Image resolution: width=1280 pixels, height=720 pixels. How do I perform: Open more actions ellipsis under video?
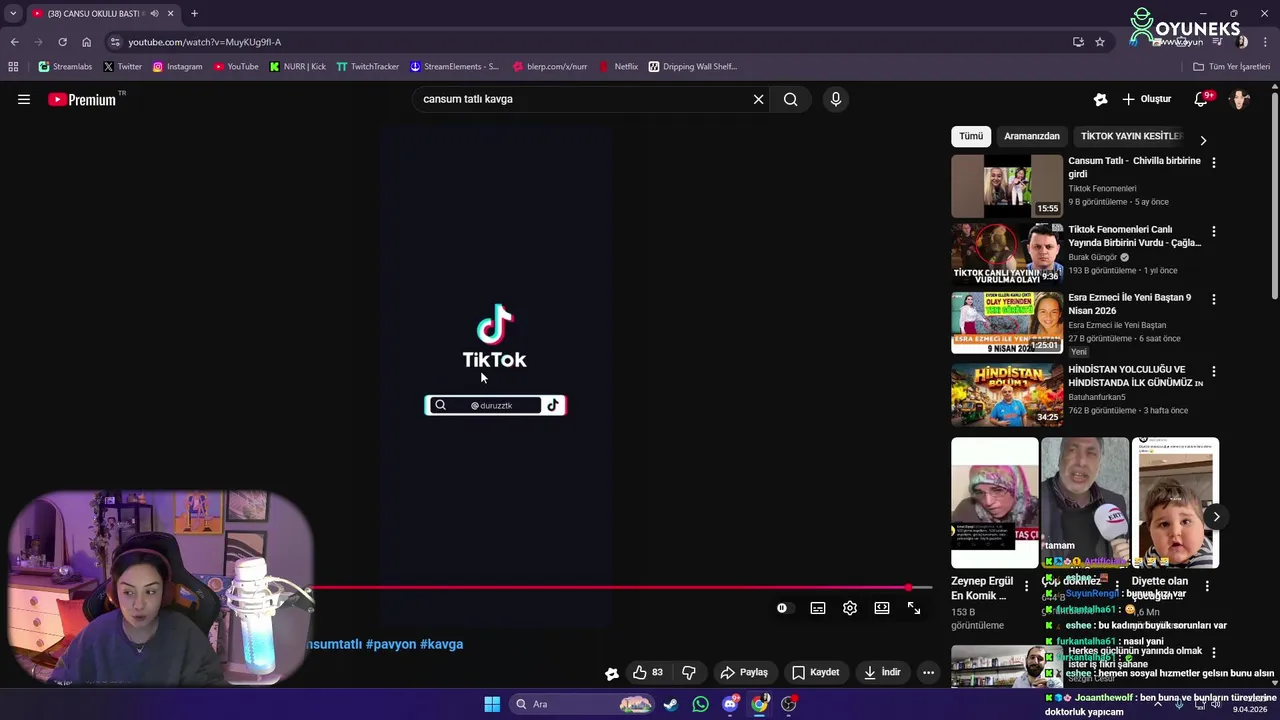click(929, 673)
